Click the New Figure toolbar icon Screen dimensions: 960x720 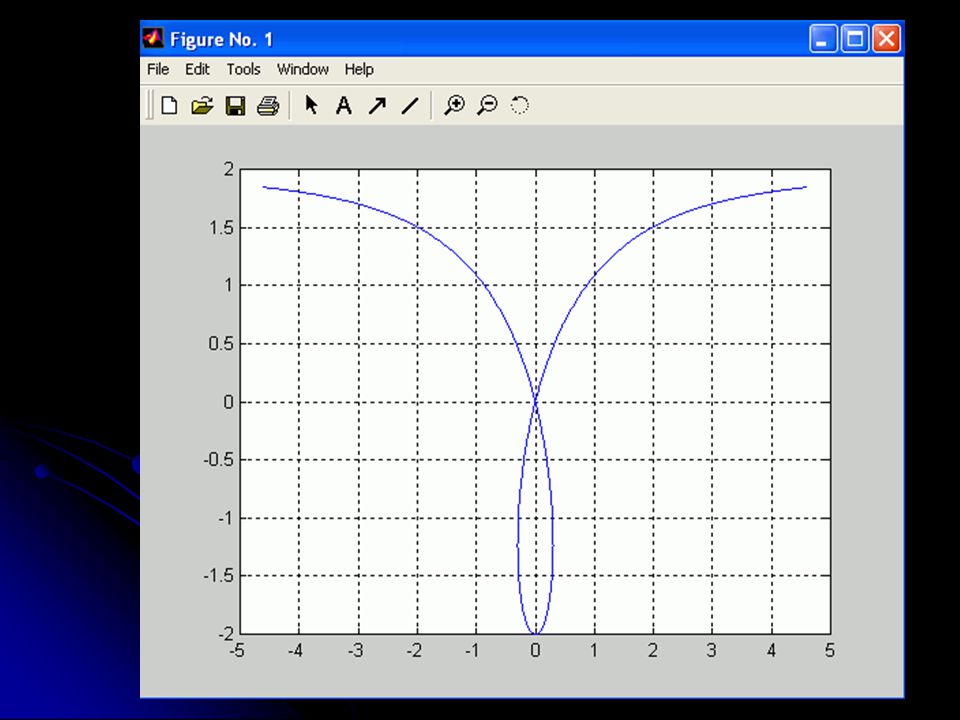pyautogui.click(x=170, y=105)
